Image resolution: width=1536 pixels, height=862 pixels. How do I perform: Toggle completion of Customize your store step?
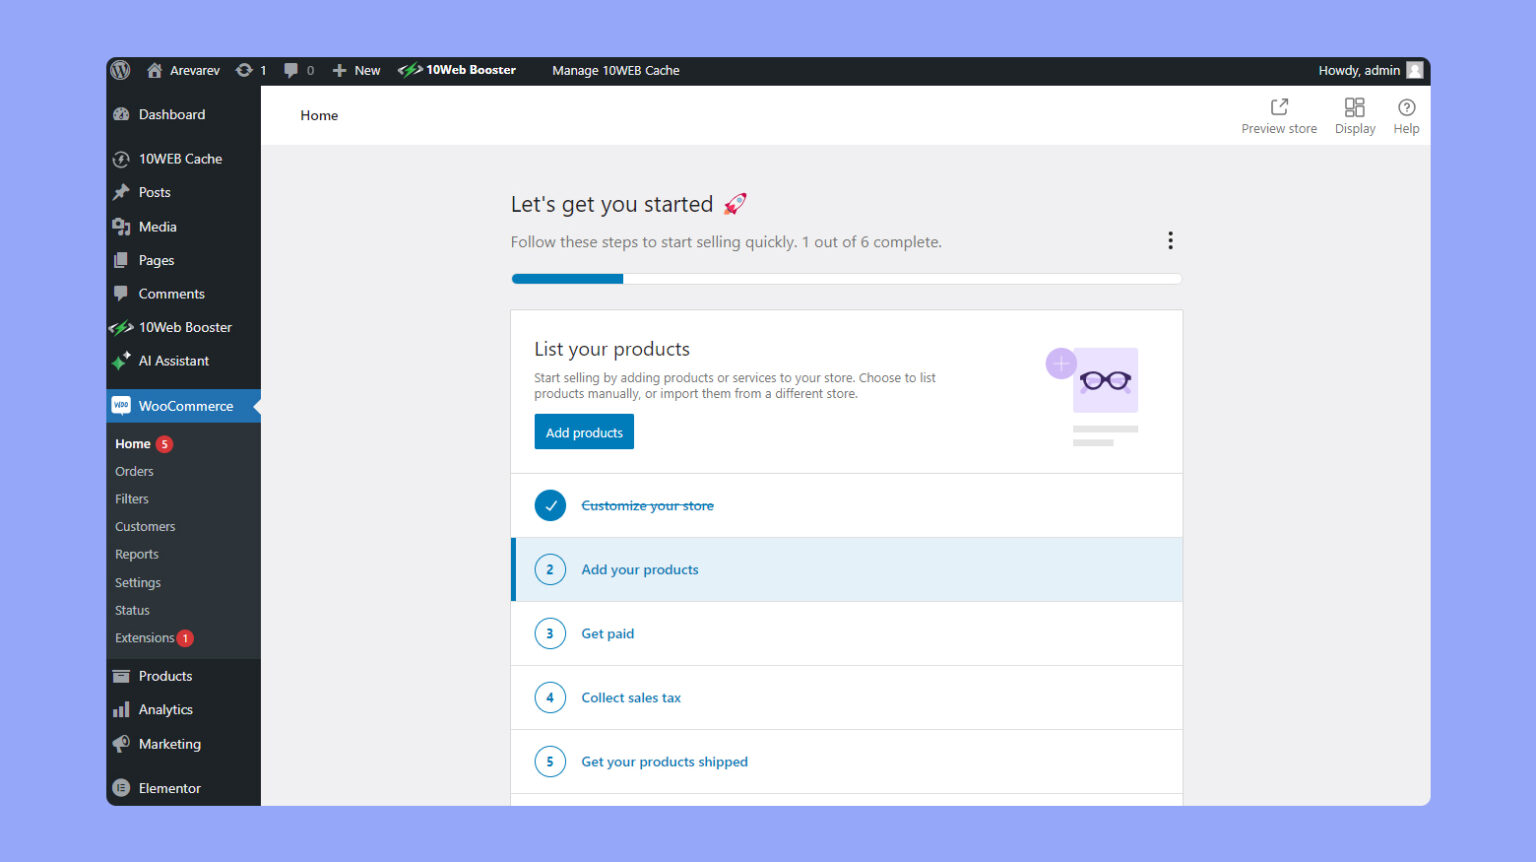[x=550, y=505]
